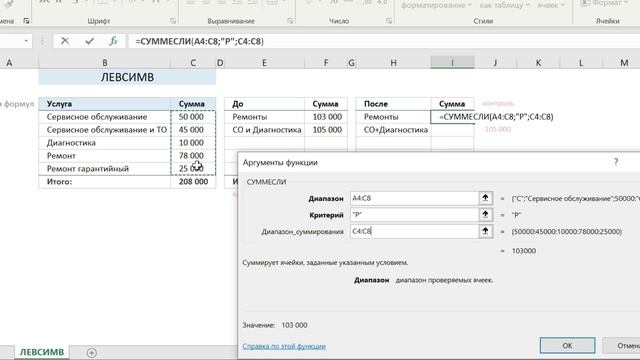Click the СО+Диагностика cell
The image size is (640, 360).
[x=393, y=130]
